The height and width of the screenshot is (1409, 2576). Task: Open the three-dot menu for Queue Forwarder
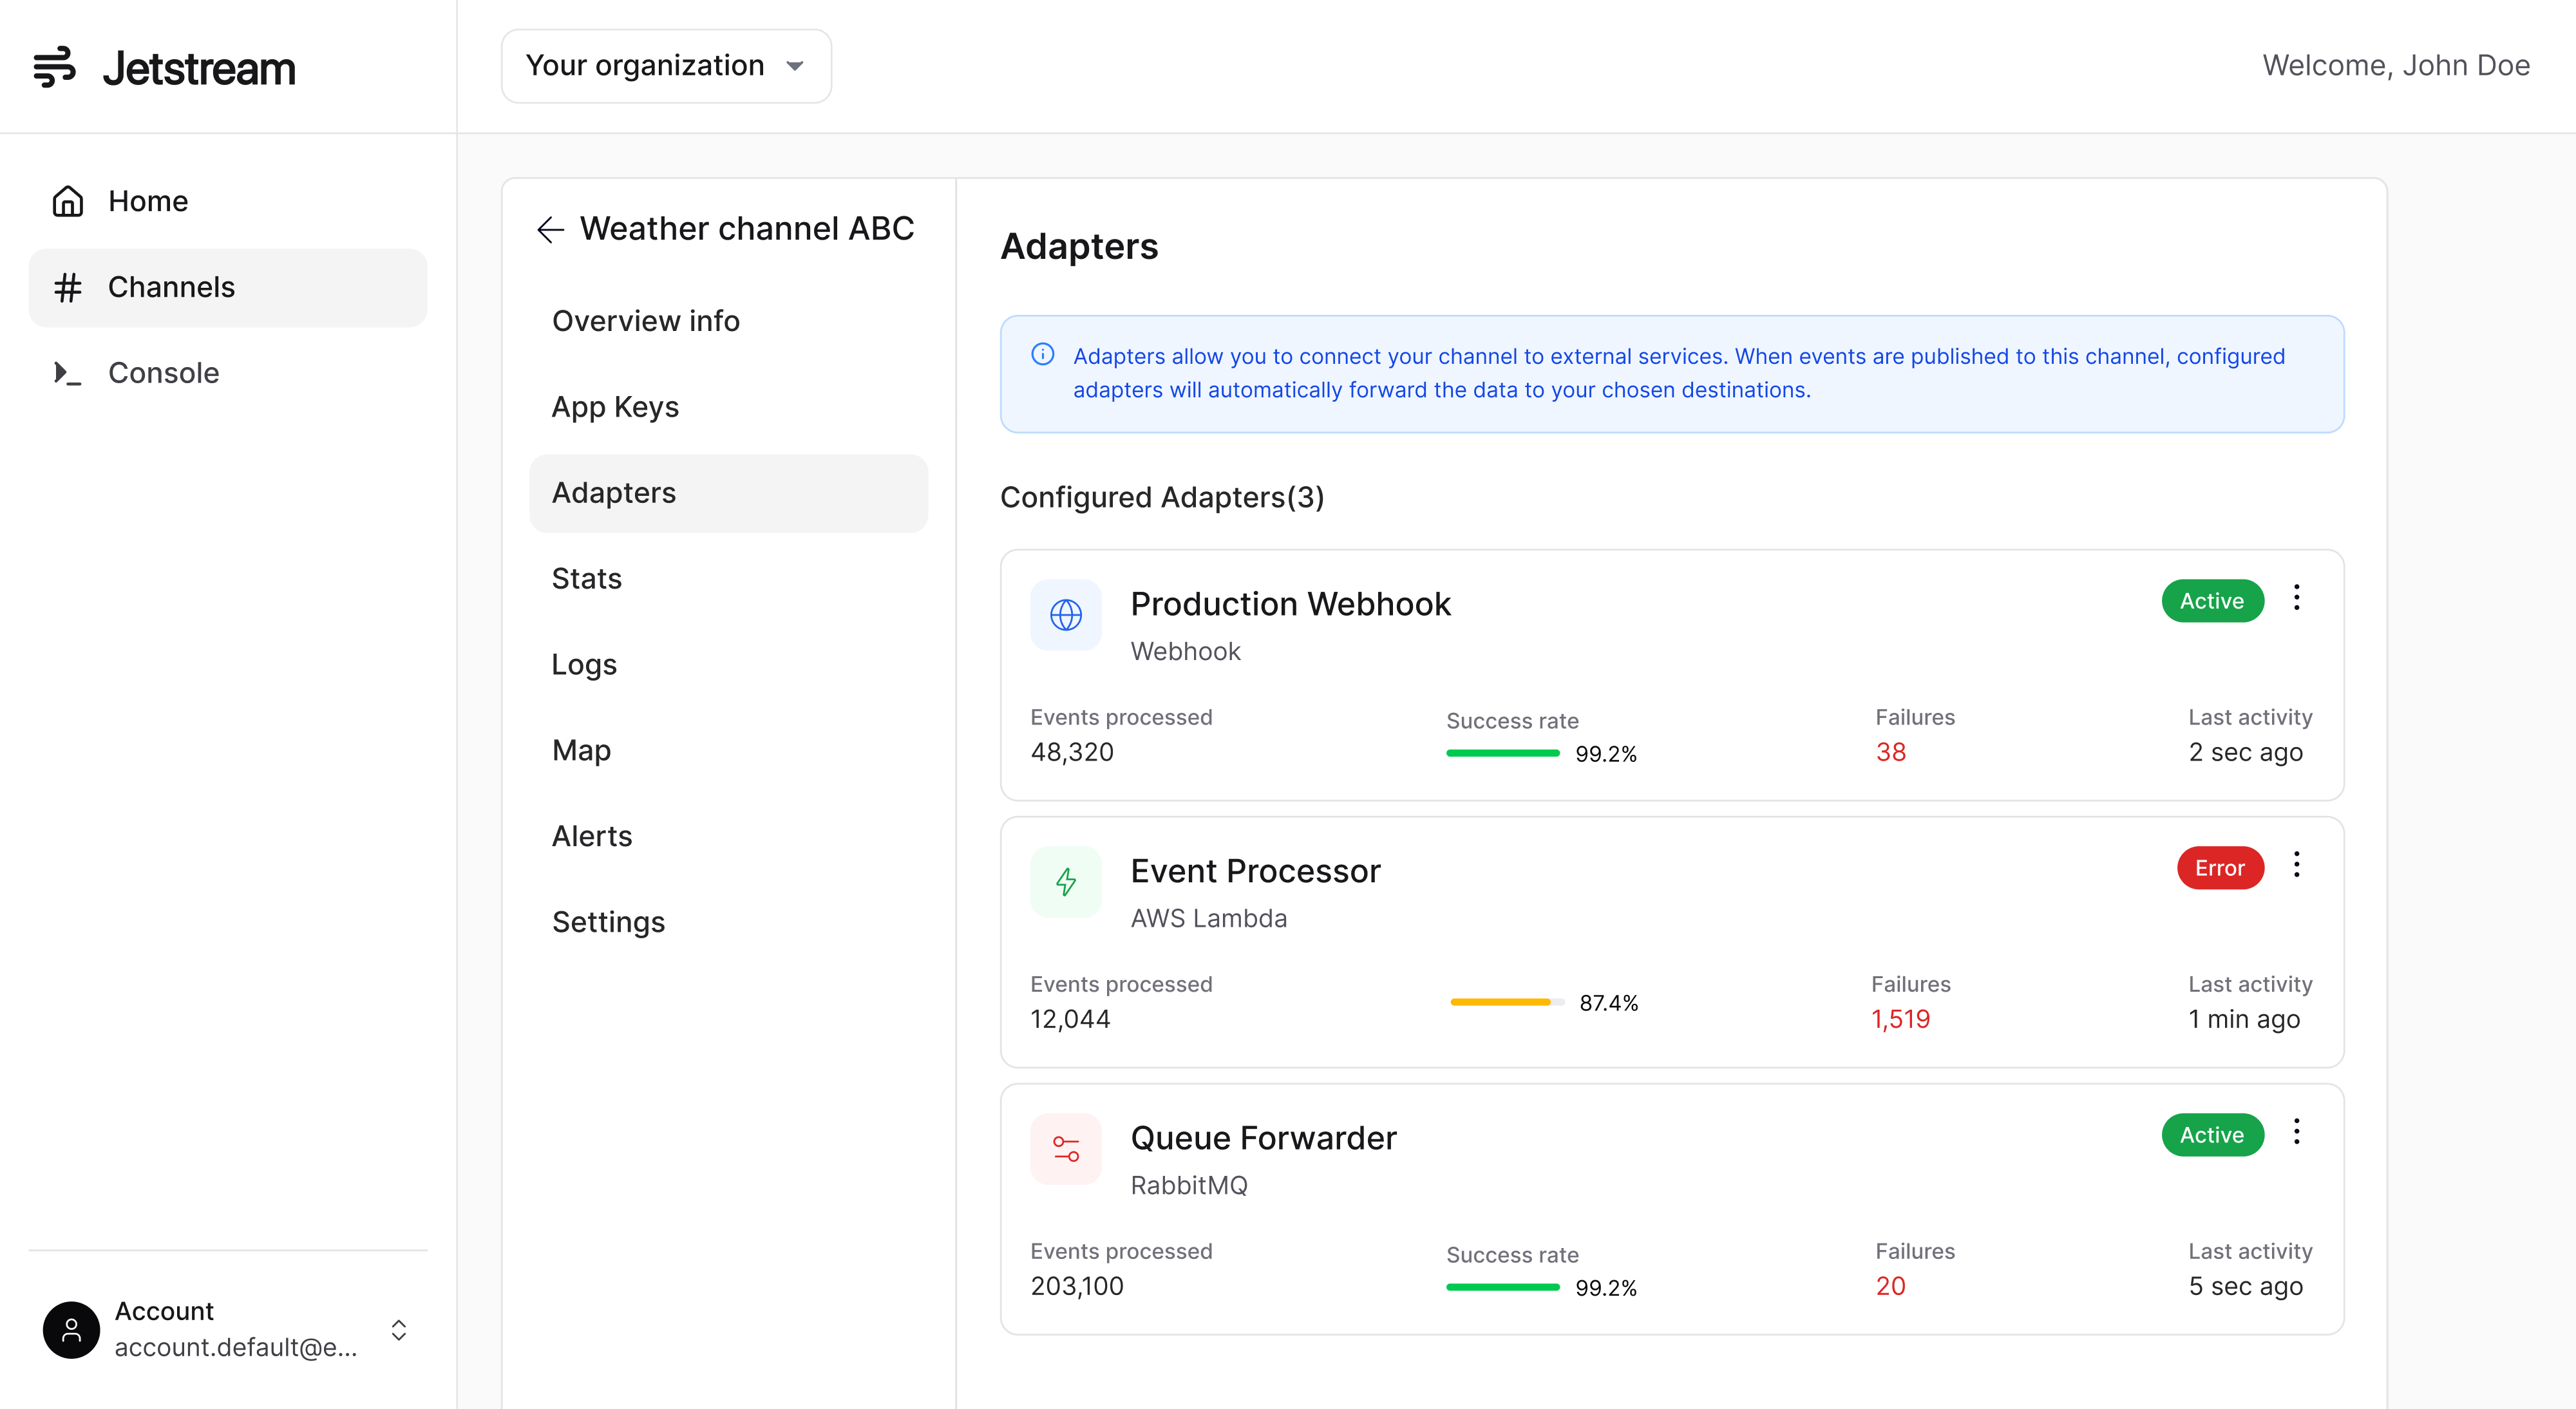click(x=2297, y=1131)
